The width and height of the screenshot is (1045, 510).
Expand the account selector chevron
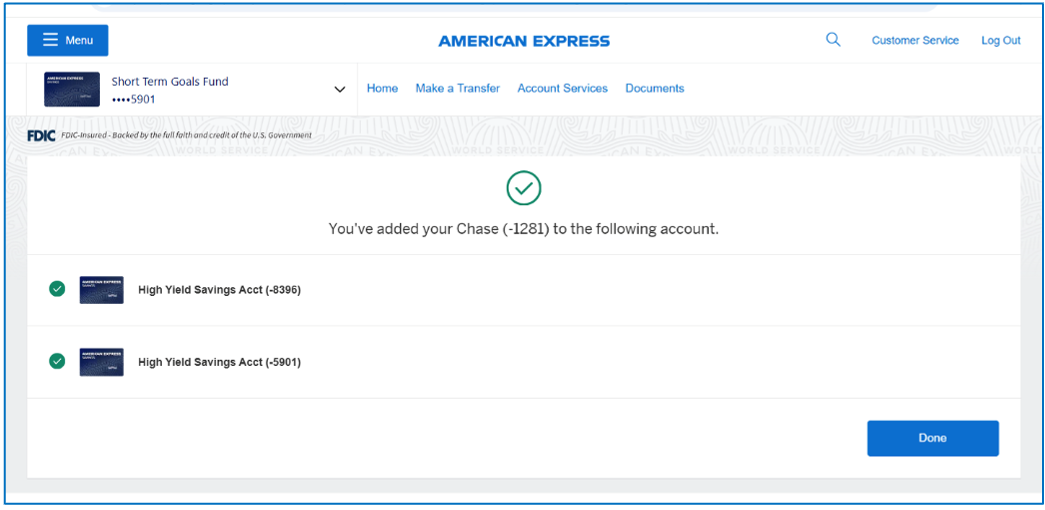point(339,89)
